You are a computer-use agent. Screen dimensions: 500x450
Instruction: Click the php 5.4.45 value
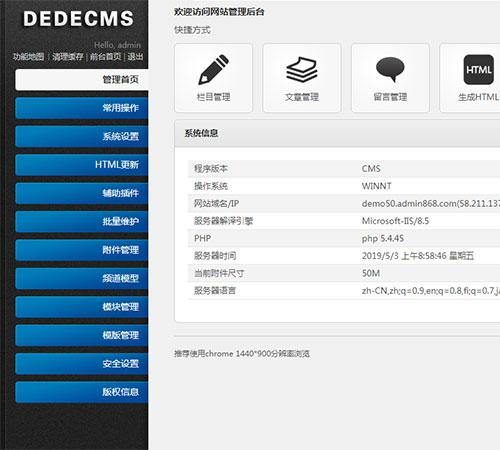[x=383, y=238]
